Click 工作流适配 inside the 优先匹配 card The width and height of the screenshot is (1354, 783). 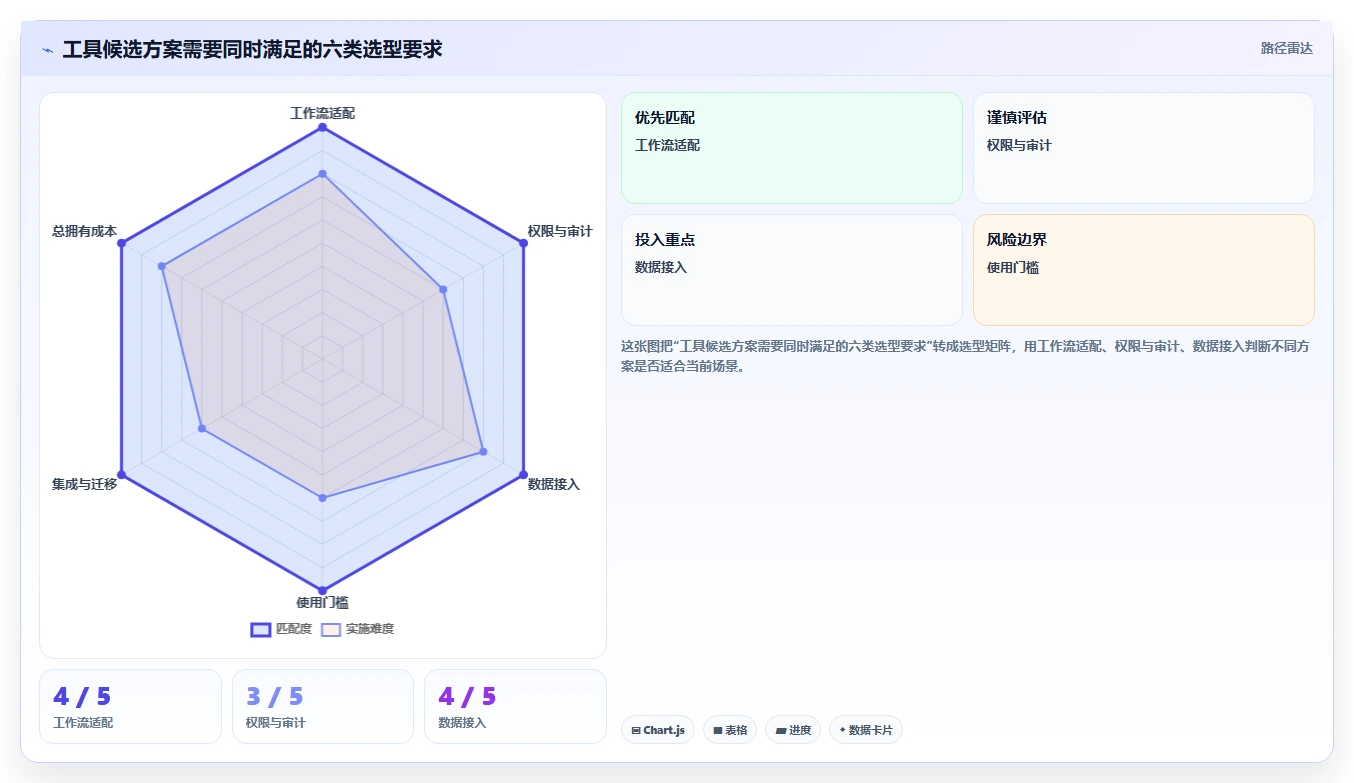[x=667, y=146]
